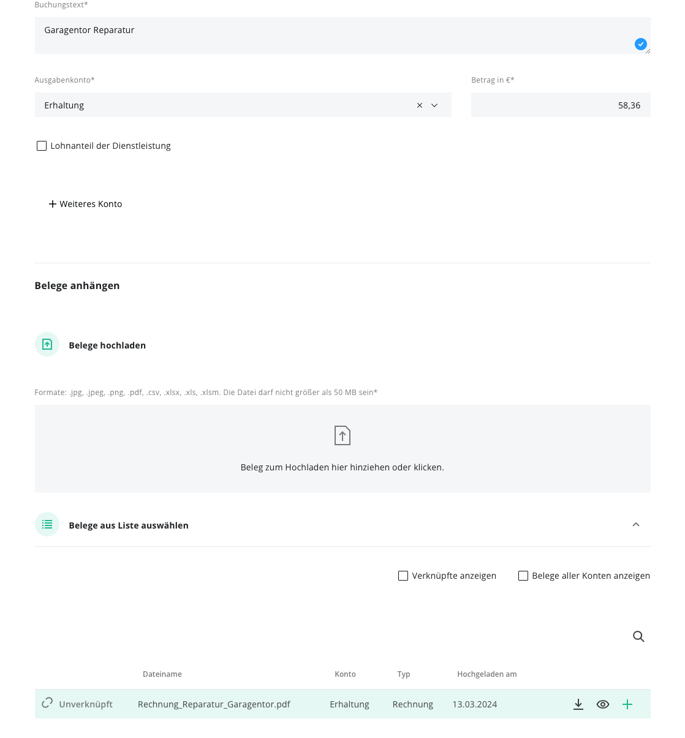This screenshot has width=685, height=738.
Task: Click the Unverknüpft link status icon
Action: [x=47, y=703]
